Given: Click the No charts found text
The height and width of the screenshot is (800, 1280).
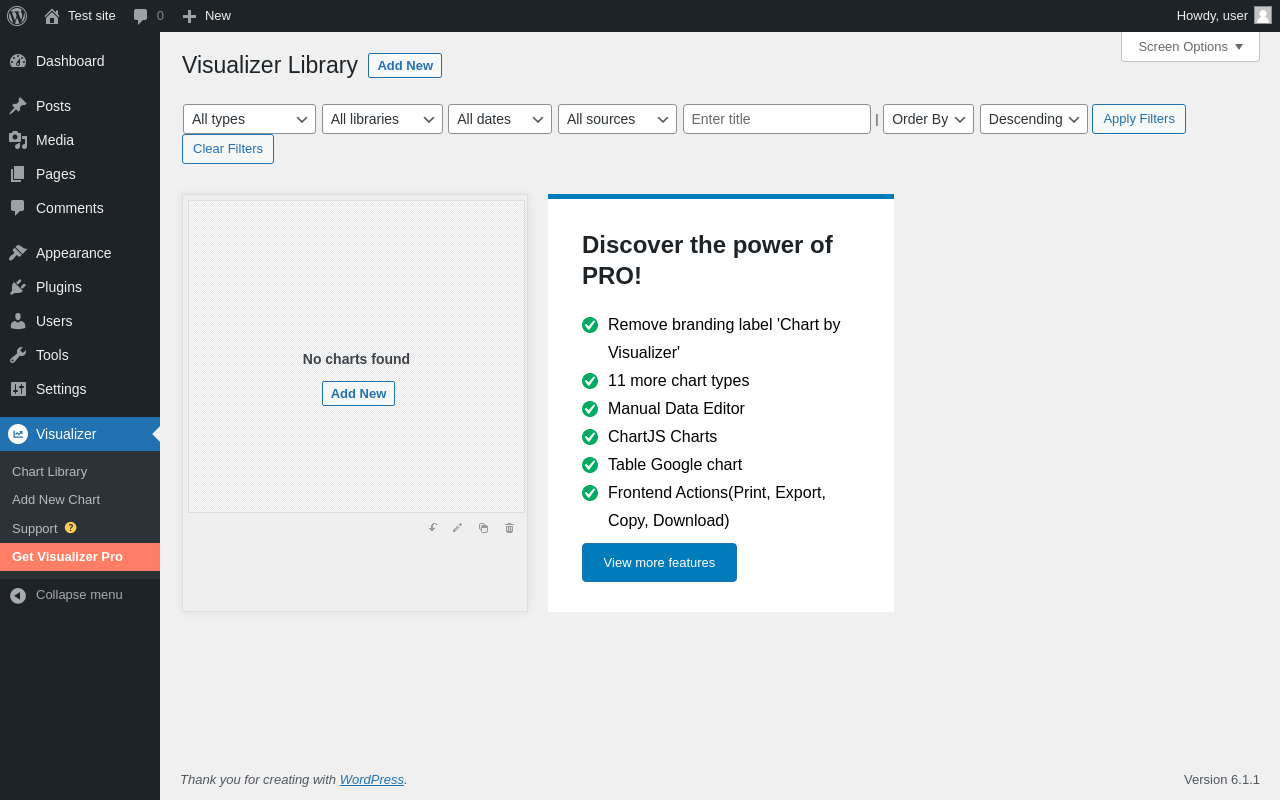Looking at the screenshot, I should pos(356,359).
